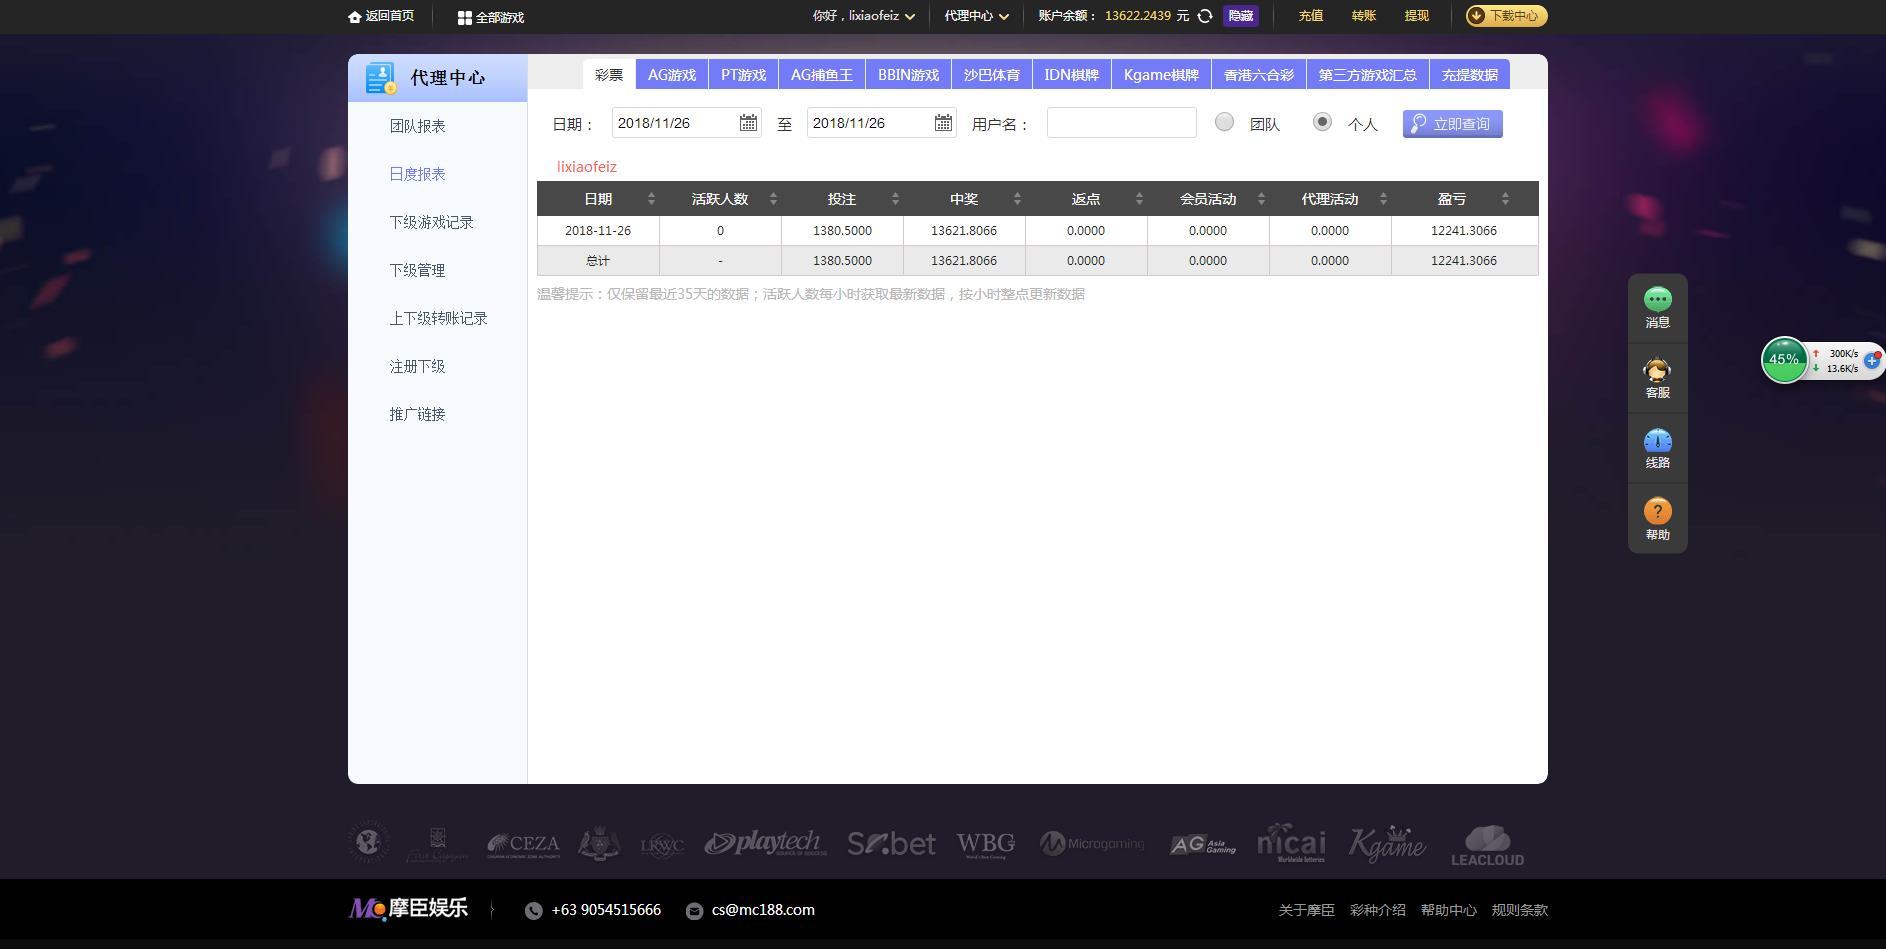1886x949 pixels.
Task: Open 团队报表 in the sidebar
Action: 418,126
